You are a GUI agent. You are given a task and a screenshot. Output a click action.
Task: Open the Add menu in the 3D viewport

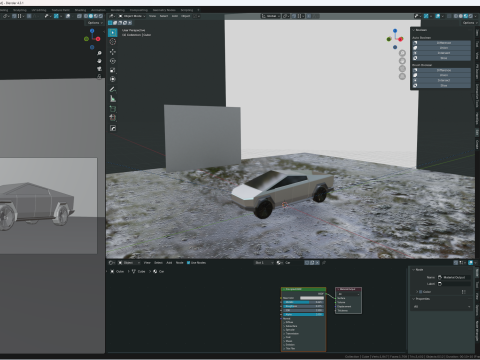[x=175, y=16]
